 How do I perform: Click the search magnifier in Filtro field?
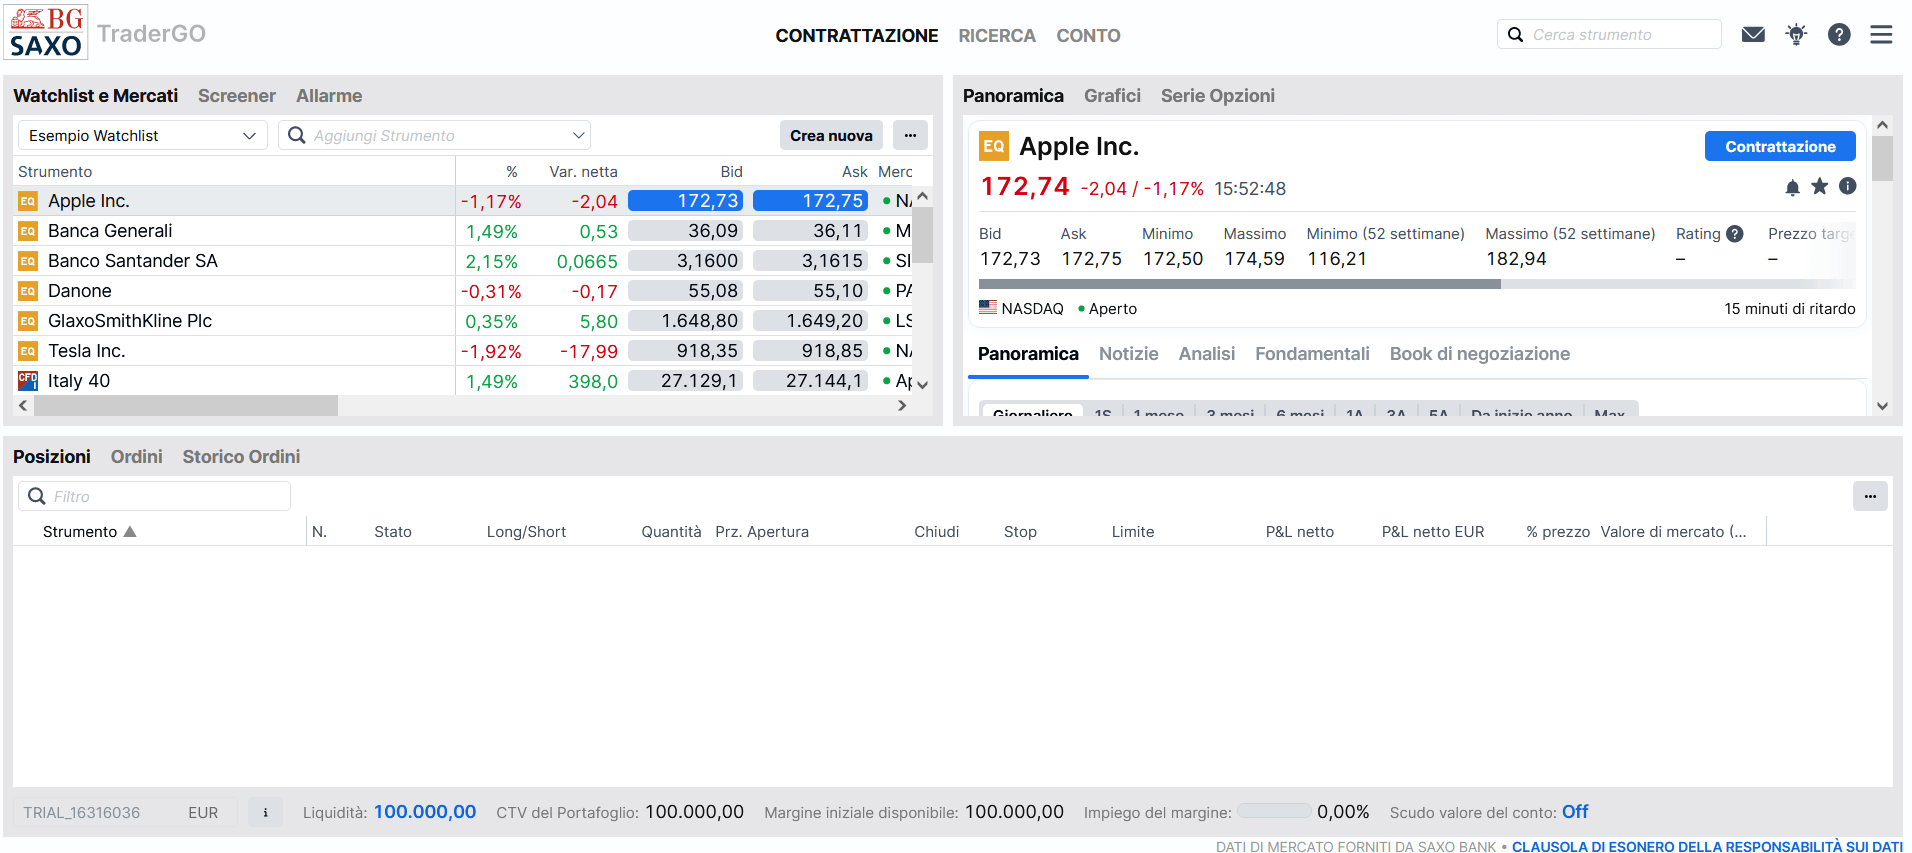[x=37, y=496]
